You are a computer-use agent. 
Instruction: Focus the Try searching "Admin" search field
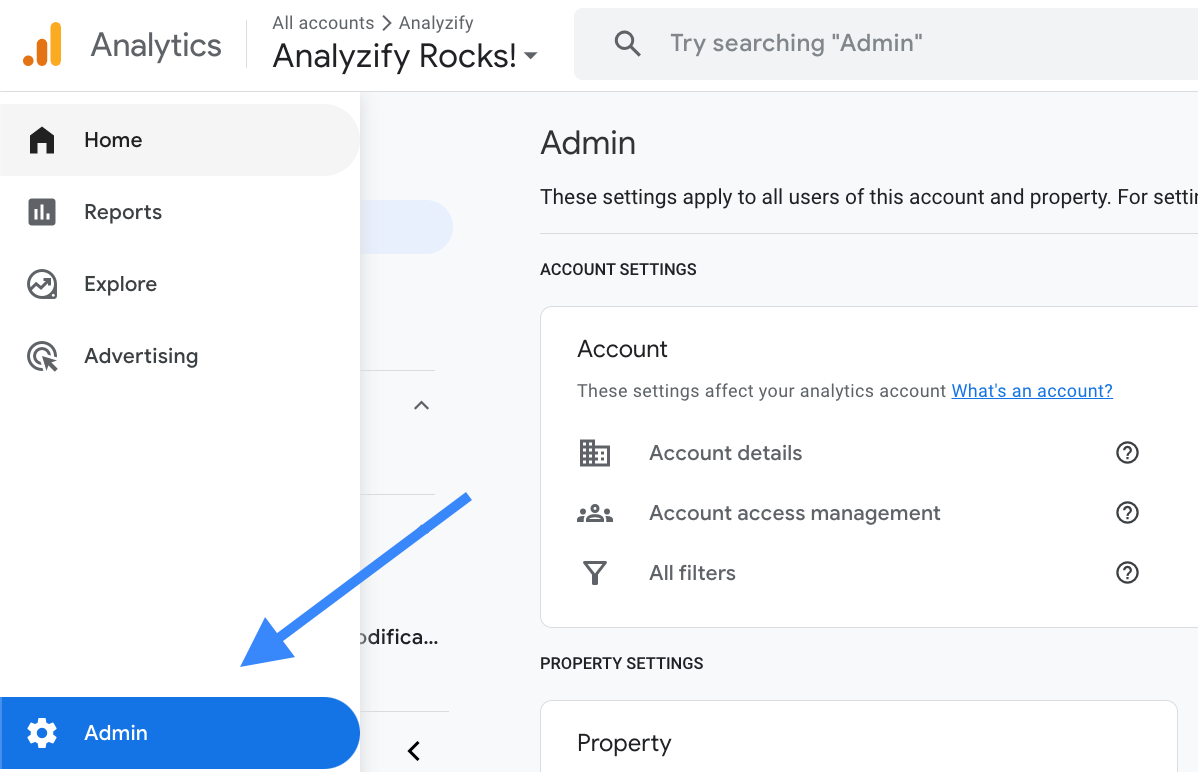click(886, 44)
